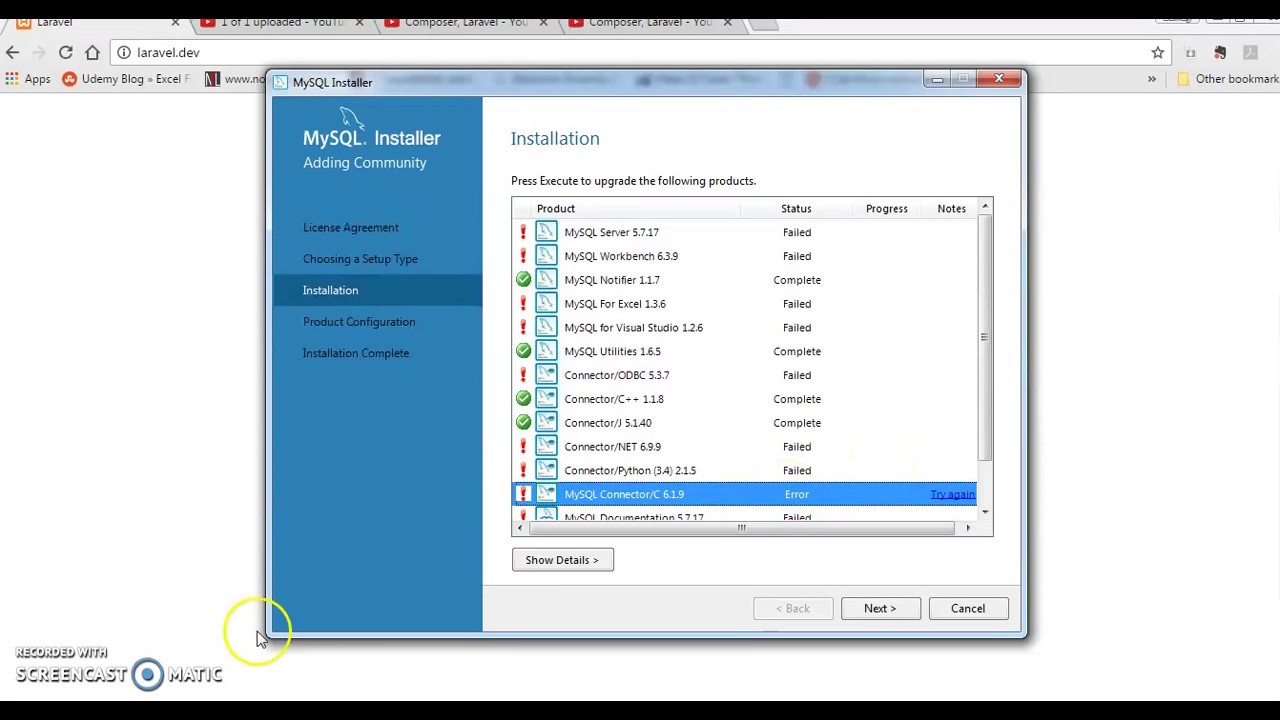Click the failed icon for Connector/NET 6.9.9

(x=523, y=447)
